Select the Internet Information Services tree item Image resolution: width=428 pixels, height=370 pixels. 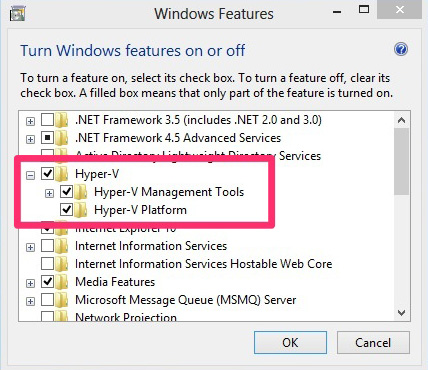click(x=151, y=246)
